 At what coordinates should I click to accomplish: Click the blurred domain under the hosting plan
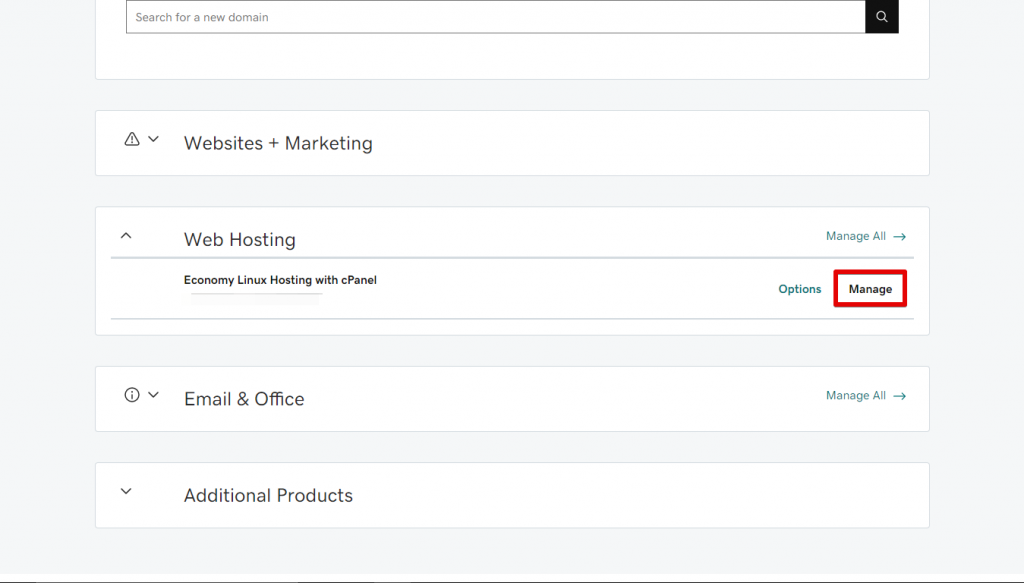coord(256,298)
